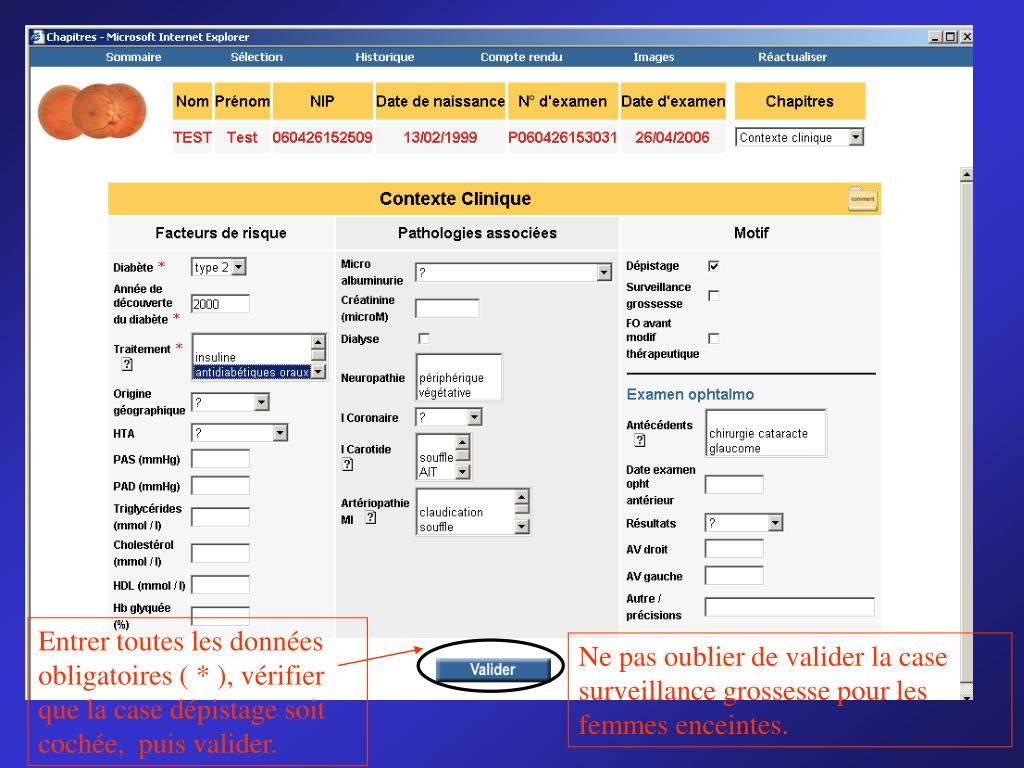Click the Créatinine input field
Viewport: 1024px width, 768px height.
[447, 308]
